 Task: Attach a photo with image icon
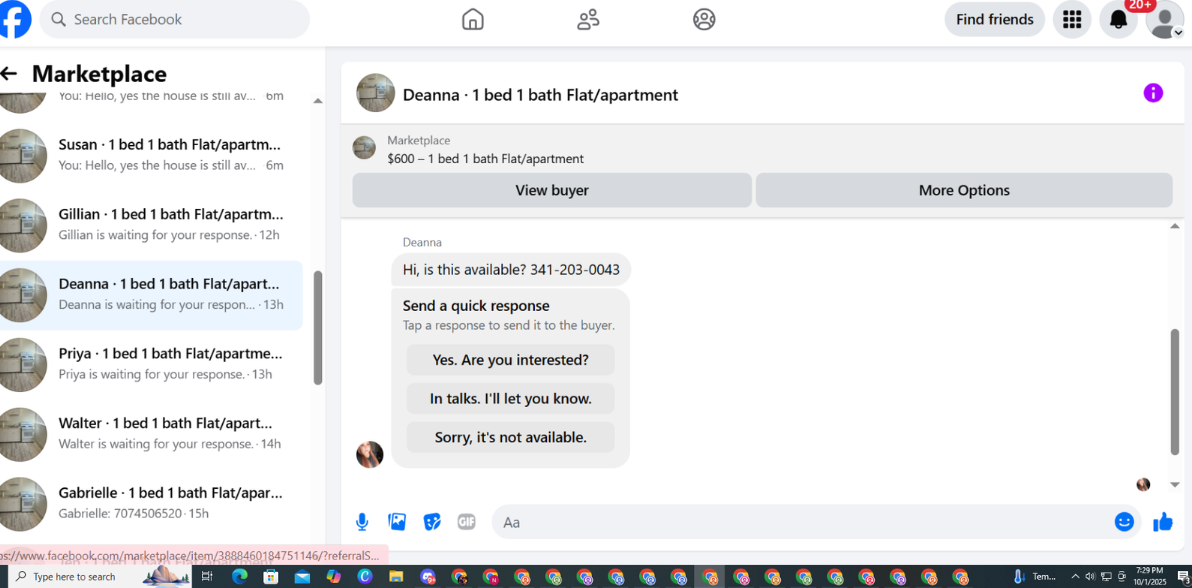pyautogui.click(x=397, y=522)
